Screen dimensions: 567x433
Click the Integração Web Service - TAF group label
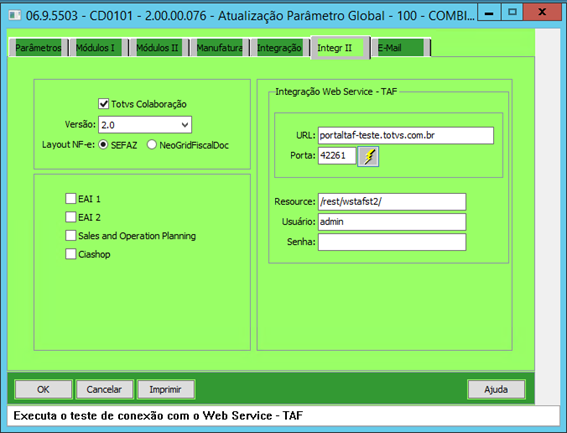(336, 92)
